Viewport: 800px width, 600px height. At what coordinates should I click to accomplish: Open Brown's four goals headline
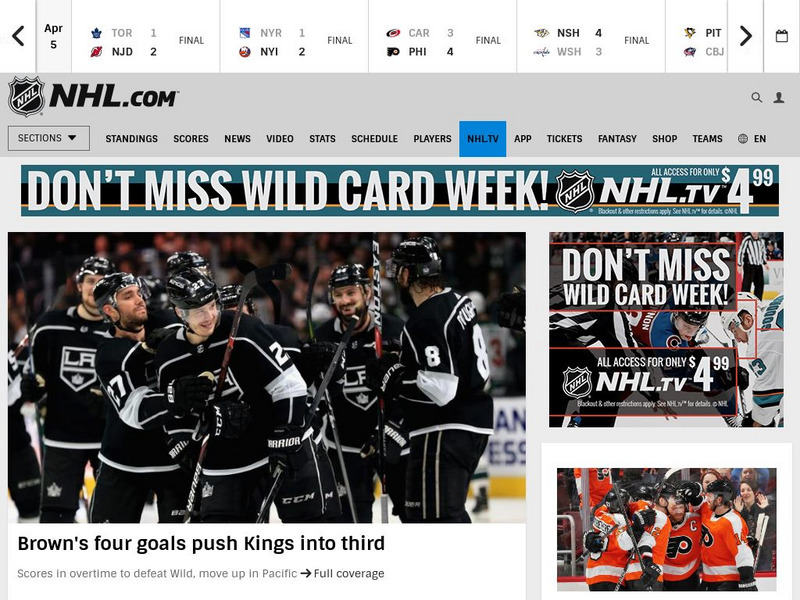coord(201,543)
